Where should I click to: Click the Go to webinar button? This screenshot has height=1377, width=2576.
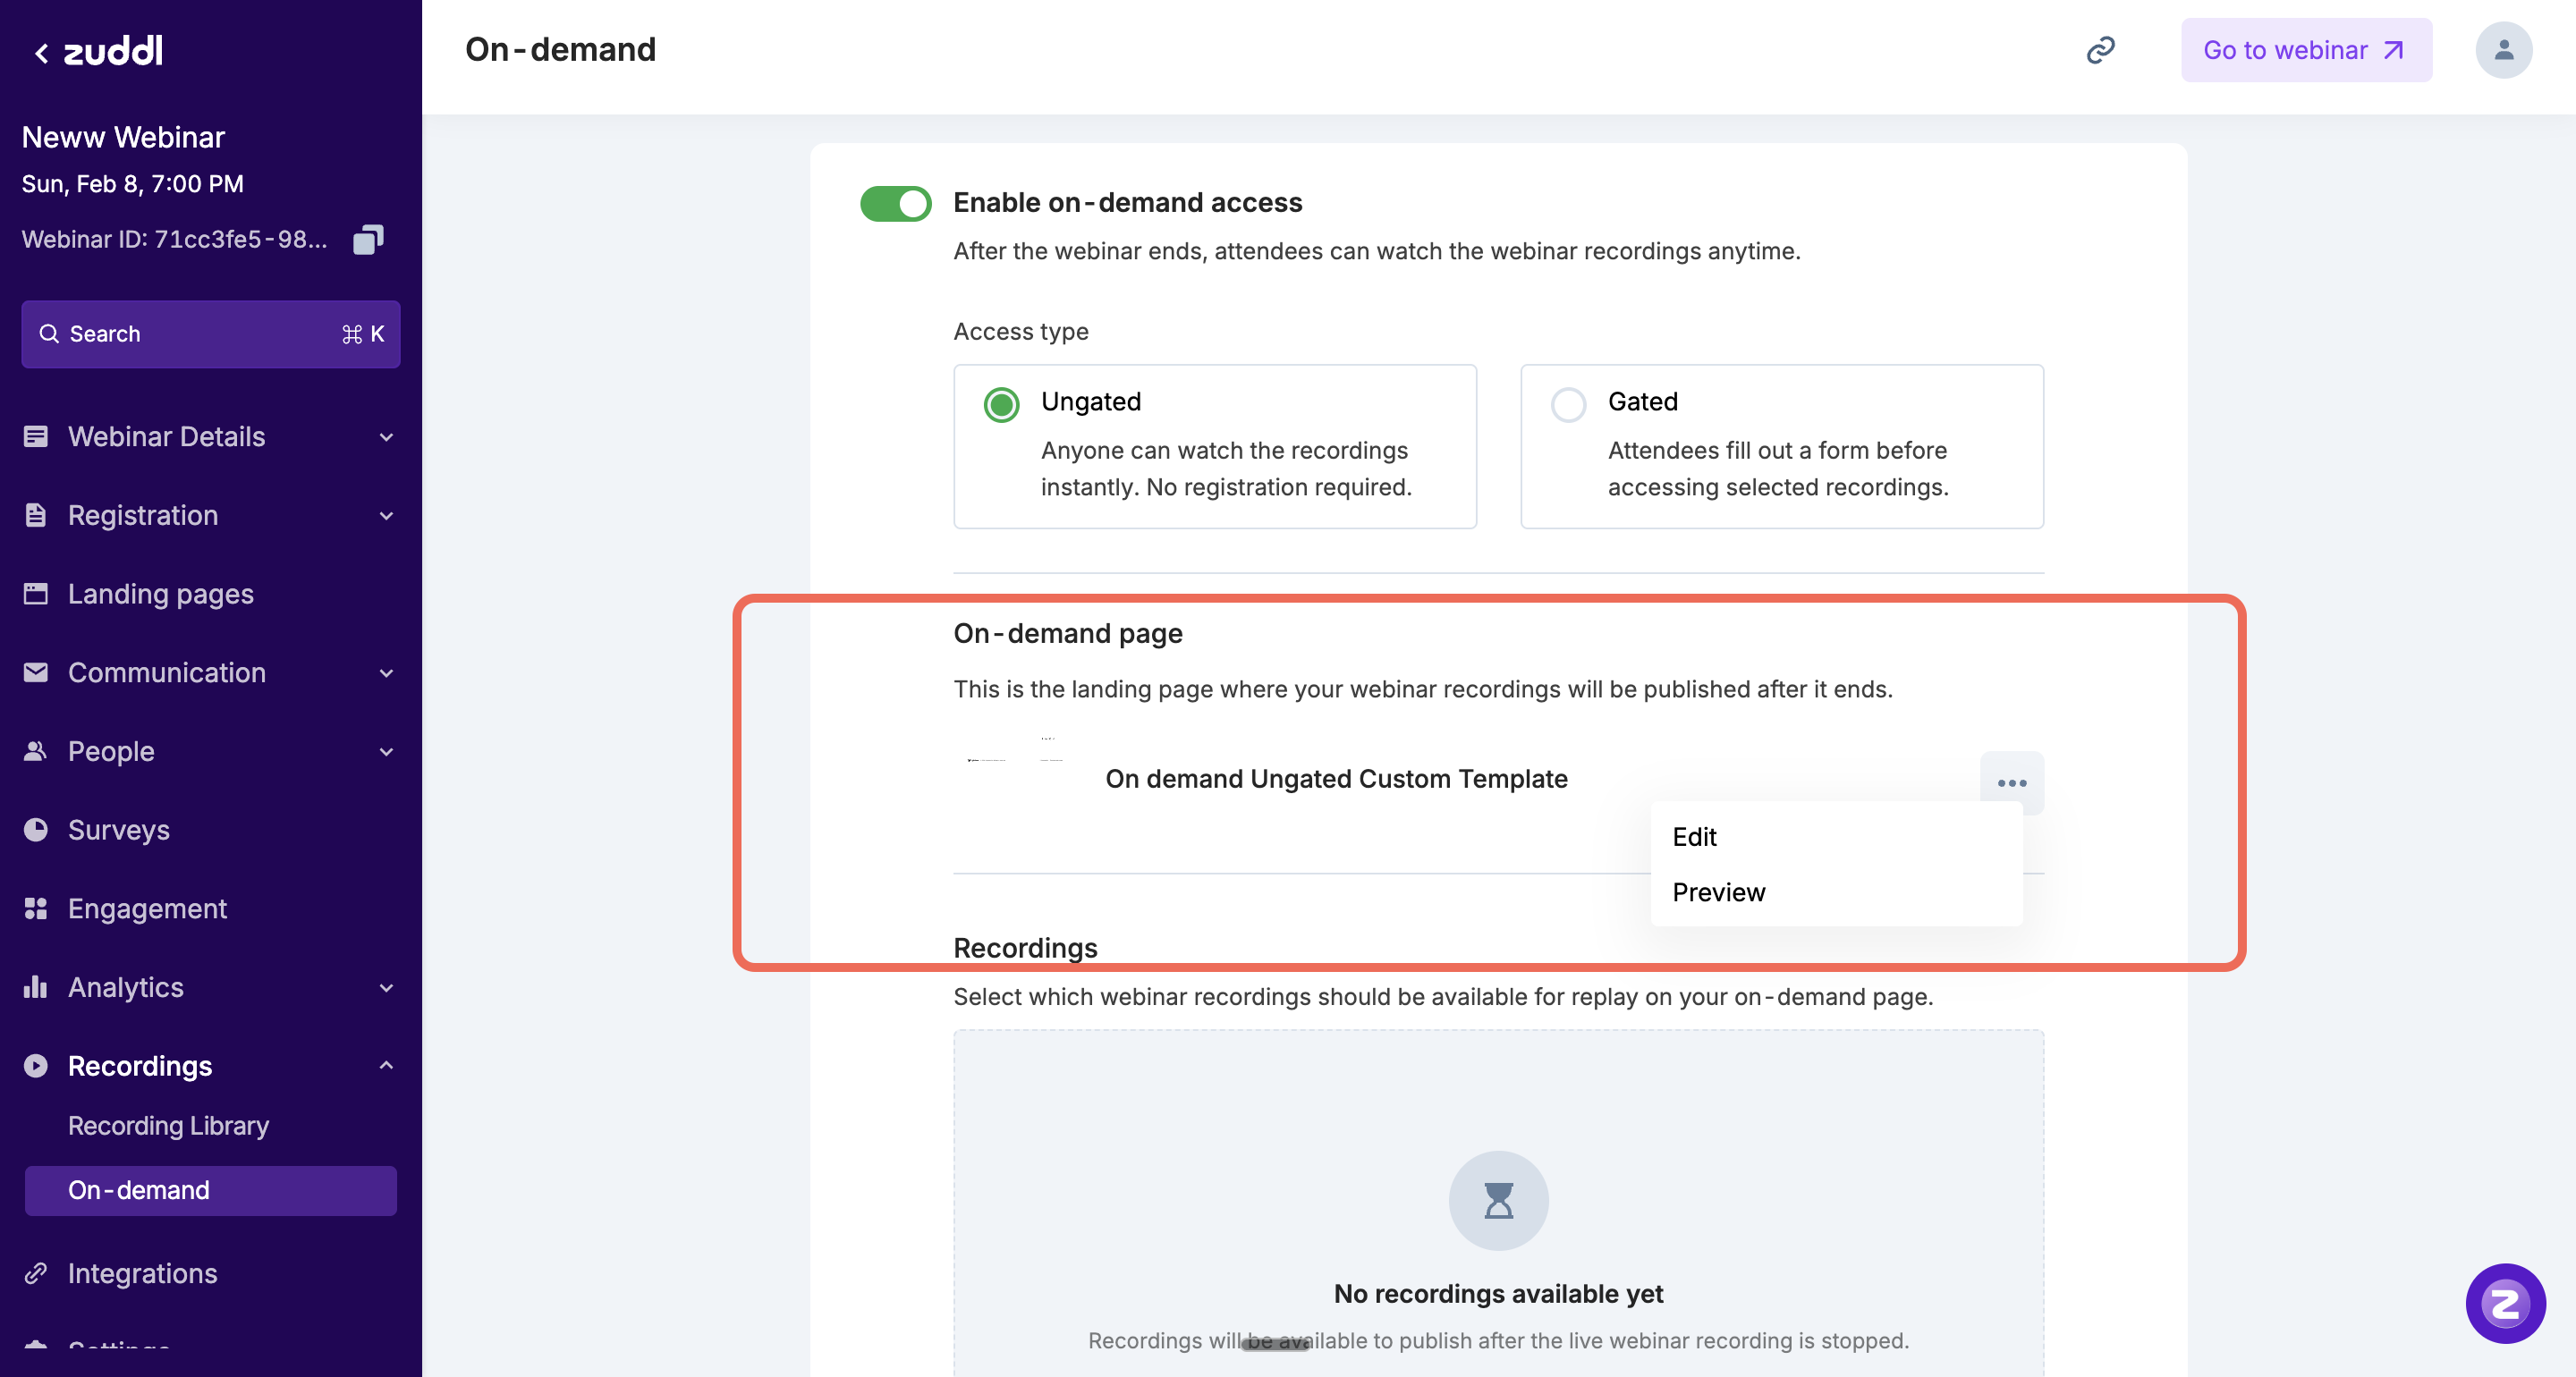tap(2305, 50)
